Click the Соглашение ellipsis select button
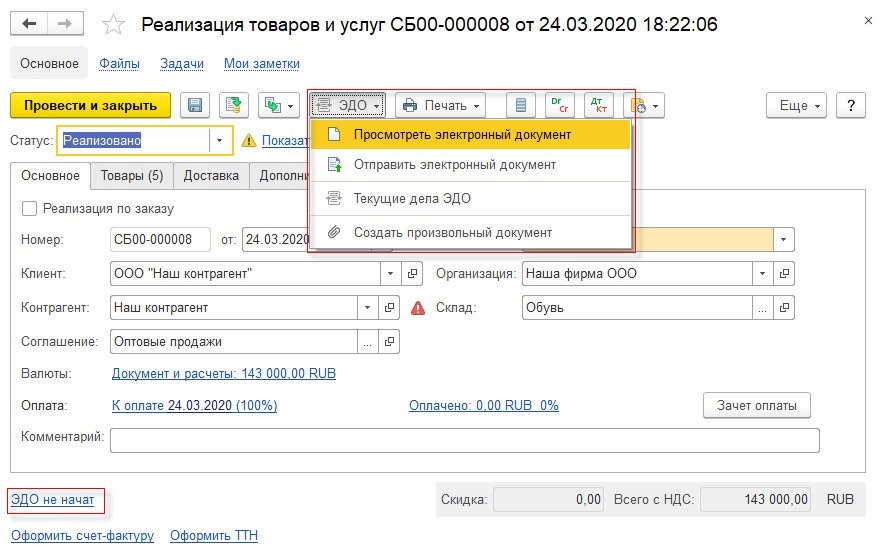The height and width of the screenshot is (553, 882). point(367,342)
